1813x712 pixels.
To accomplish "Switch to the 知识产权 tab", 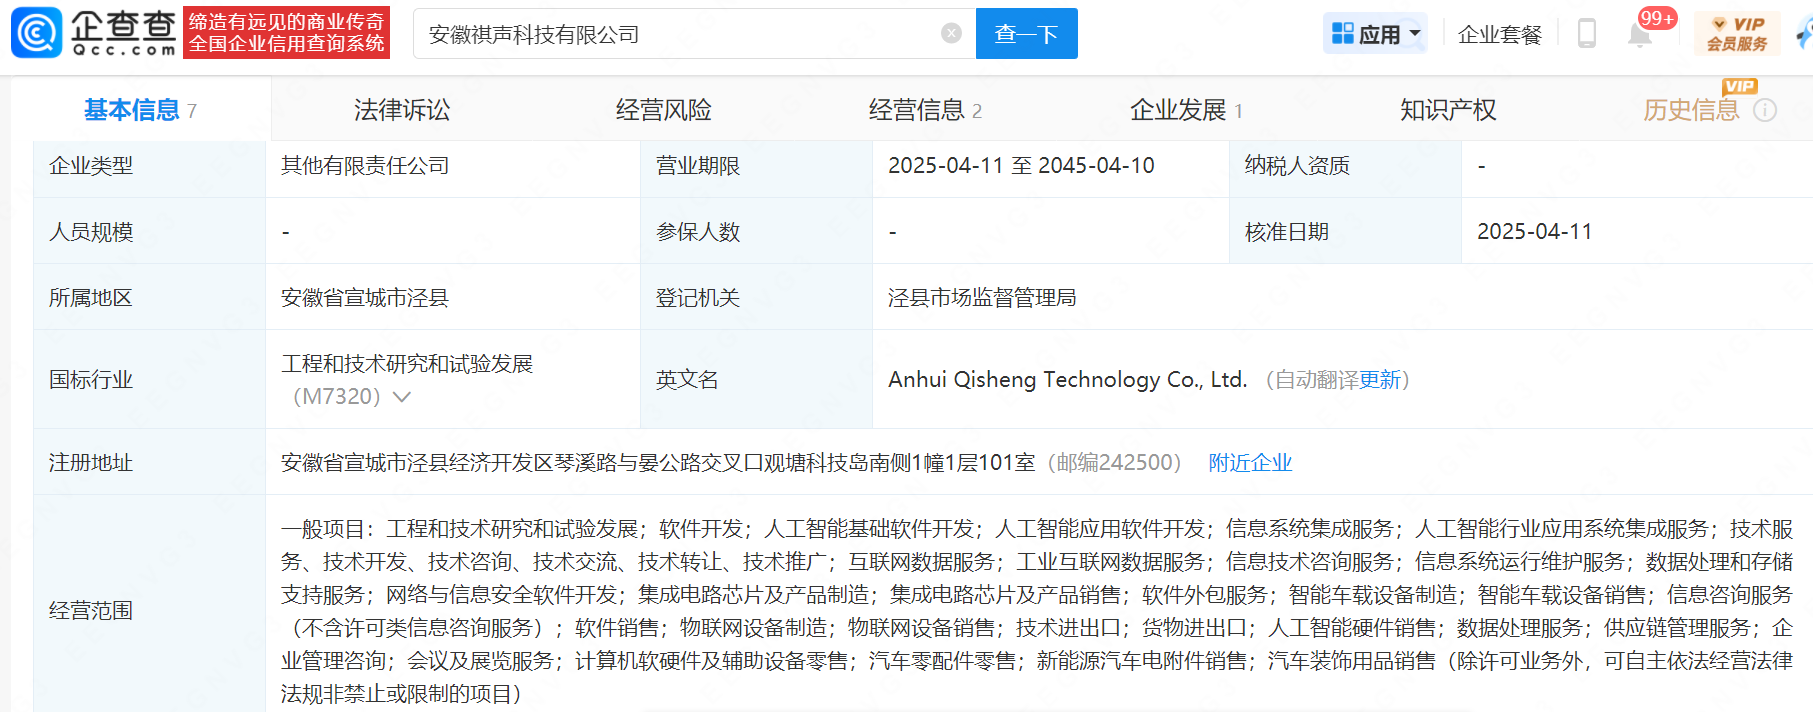I will click(1448, 110).
